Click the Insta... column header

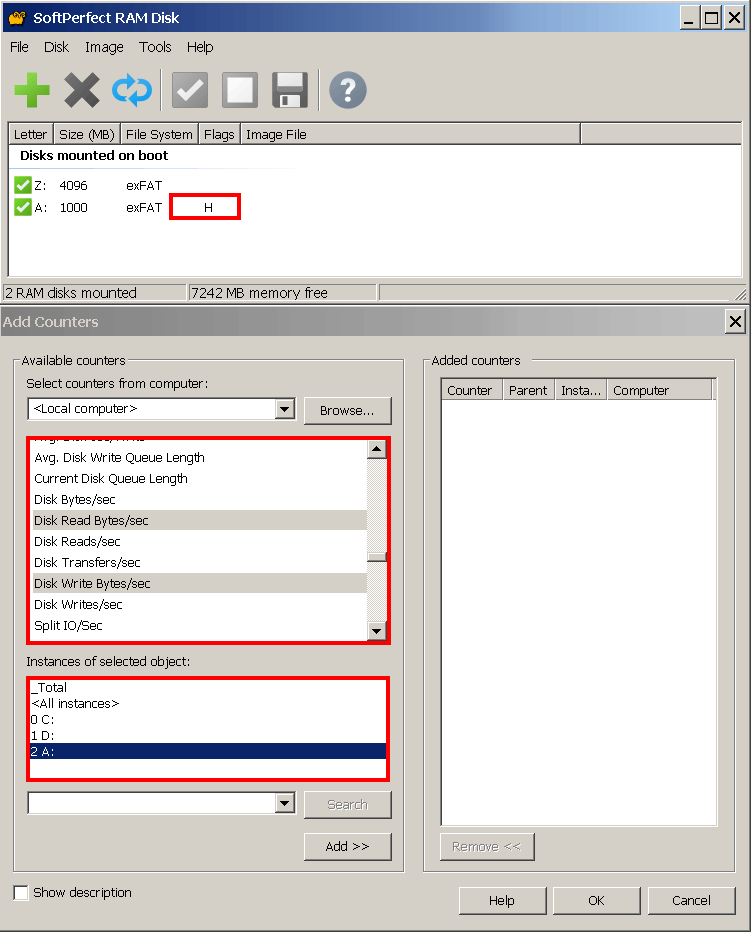[x=581, y=391]
